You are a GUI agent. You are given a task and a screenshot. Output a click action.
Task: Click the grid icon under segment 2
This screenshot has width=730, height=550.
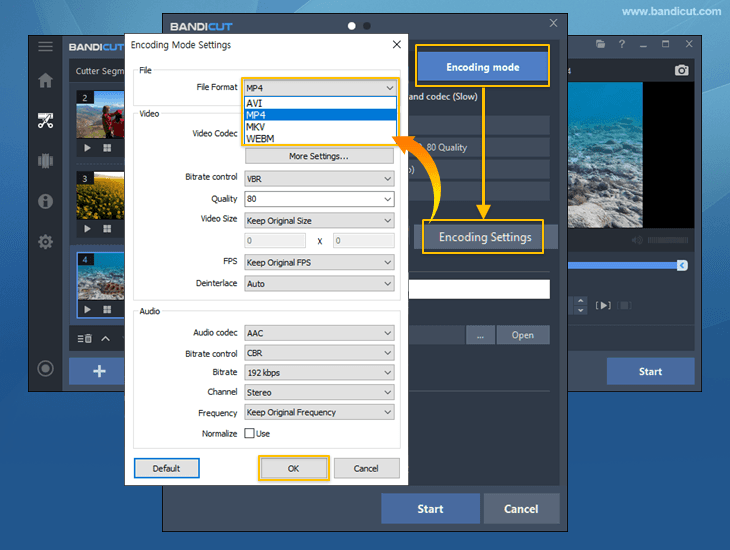point(107,148)
